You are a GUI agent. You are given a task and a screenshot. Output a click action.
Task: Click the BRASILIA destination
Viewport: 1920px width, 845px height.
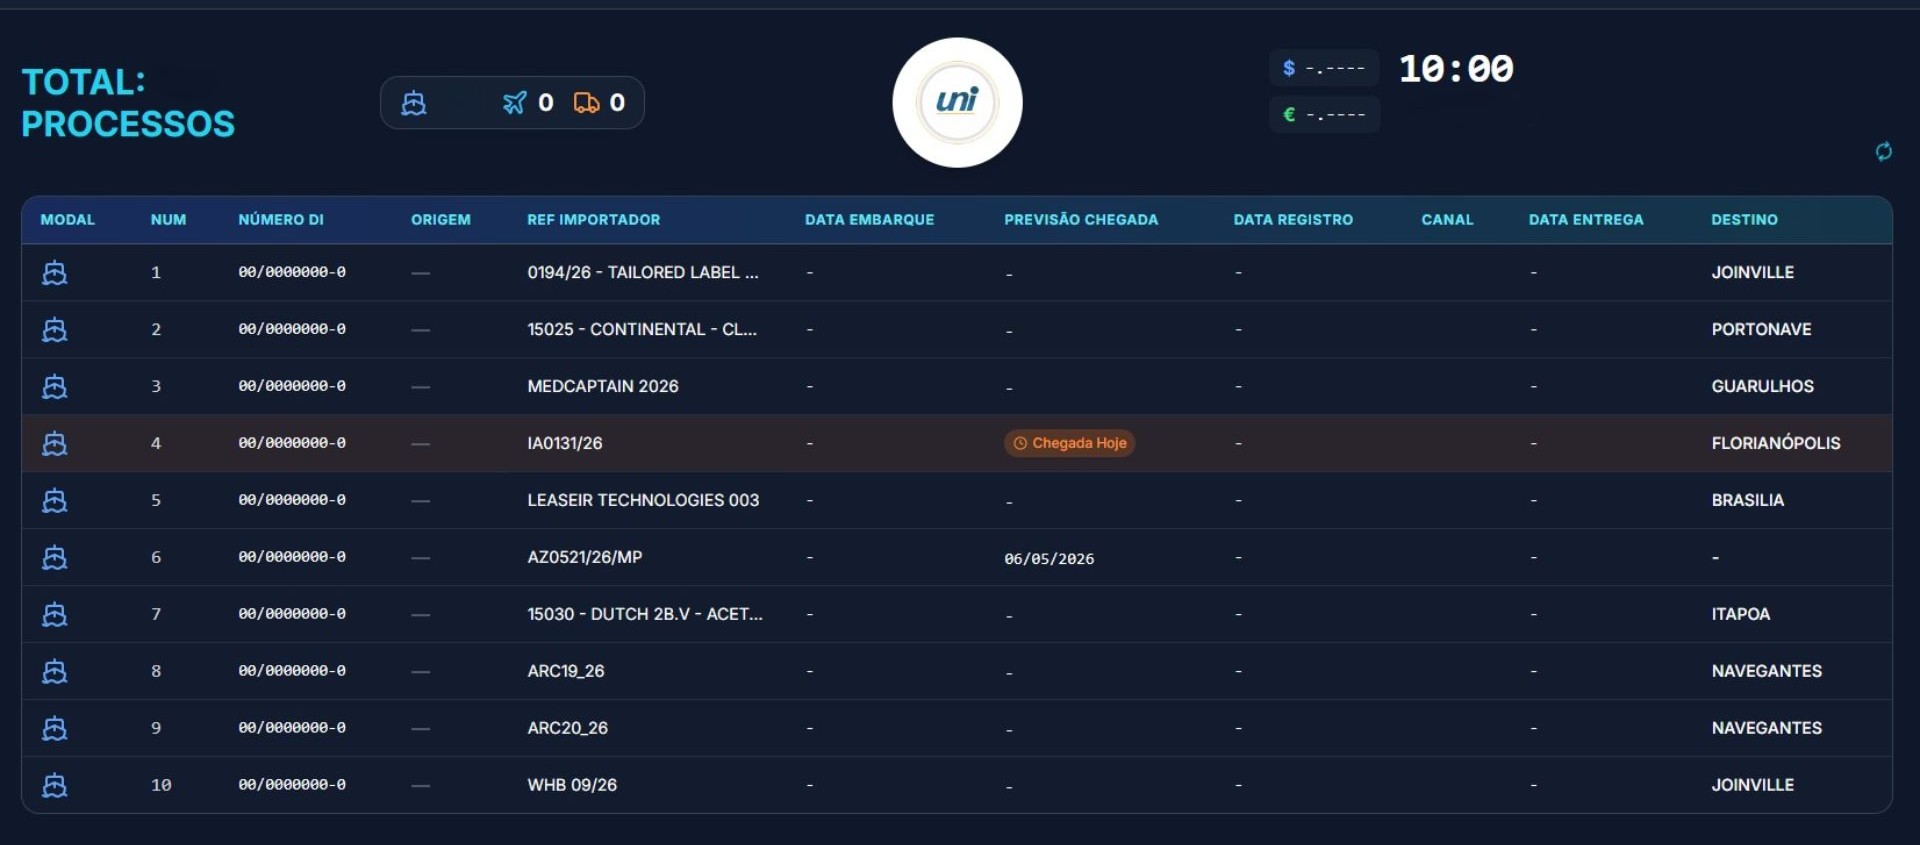(x=1747, y=500)
